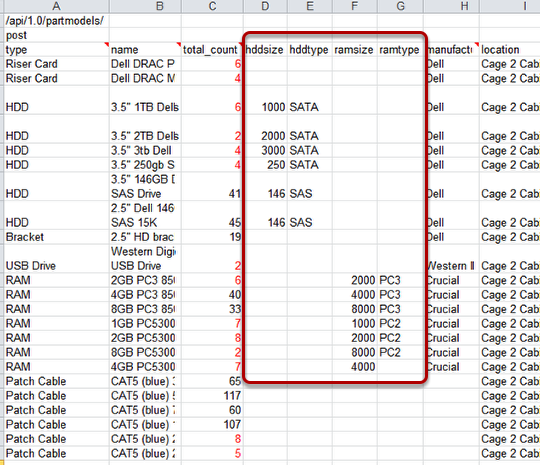
Task: Click the '2GB PC3 85' name cell
Action: click(145, 280)
